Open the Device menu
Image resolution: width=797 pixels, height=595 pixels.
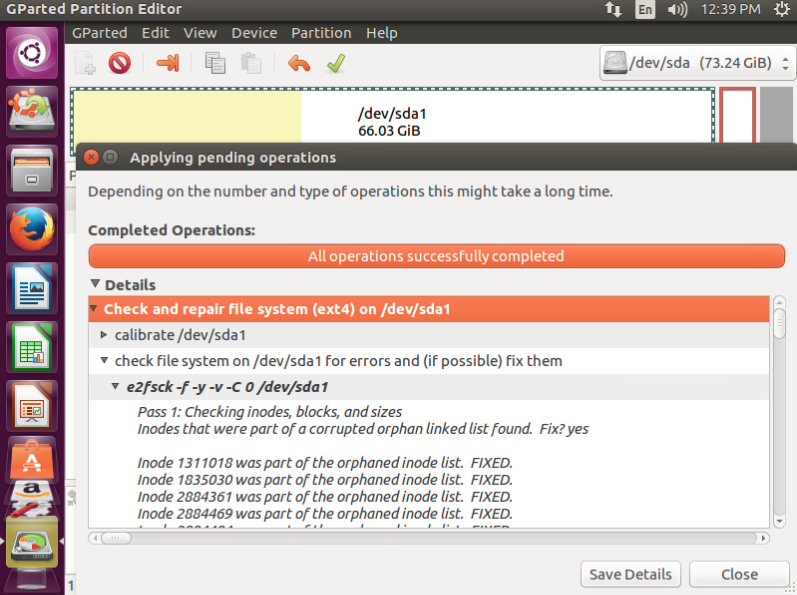point(254,33)
